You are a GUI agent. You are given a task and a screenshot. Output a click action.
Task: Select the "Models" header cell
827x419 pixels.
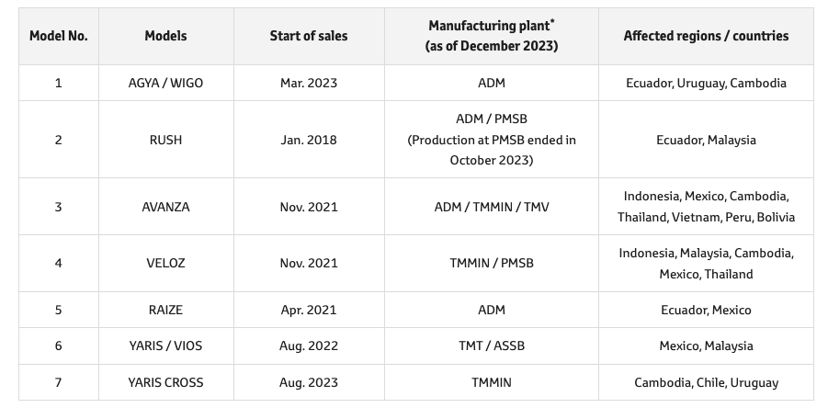click(165, 36)
